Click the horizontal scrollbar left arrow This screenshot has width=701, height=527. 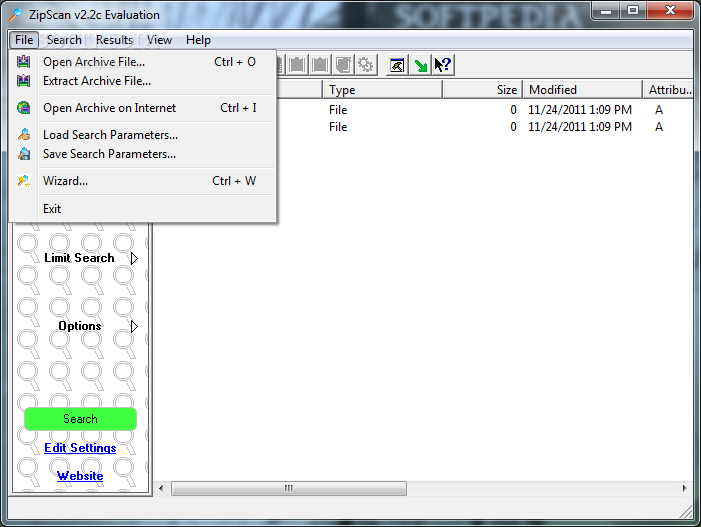(x=161, y=488)
